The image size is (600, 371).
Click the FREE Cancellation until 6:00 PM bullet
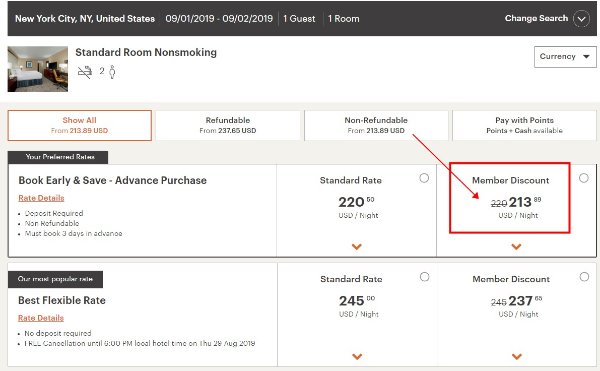(140, 343)
